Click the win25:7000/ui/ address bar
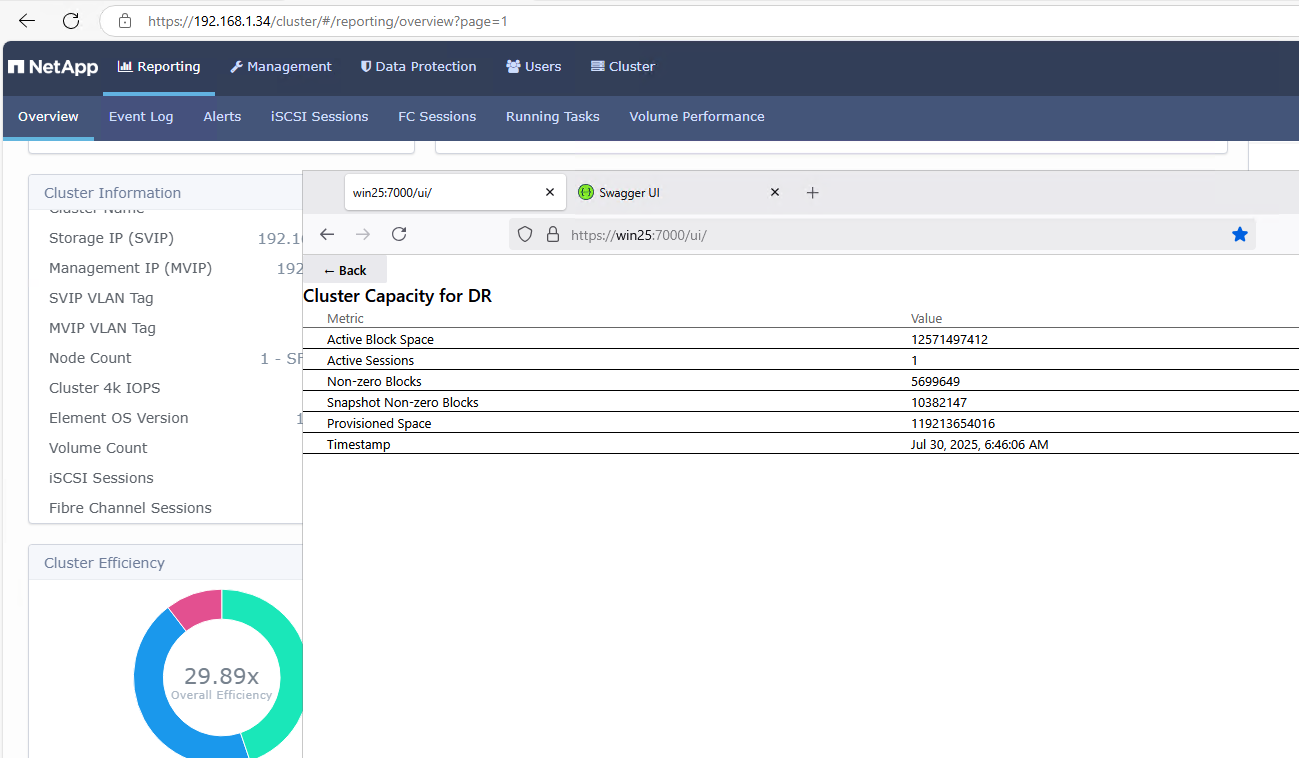This screenshot has height=758, width=1299. pyautogui.click(x=882, y=234)
